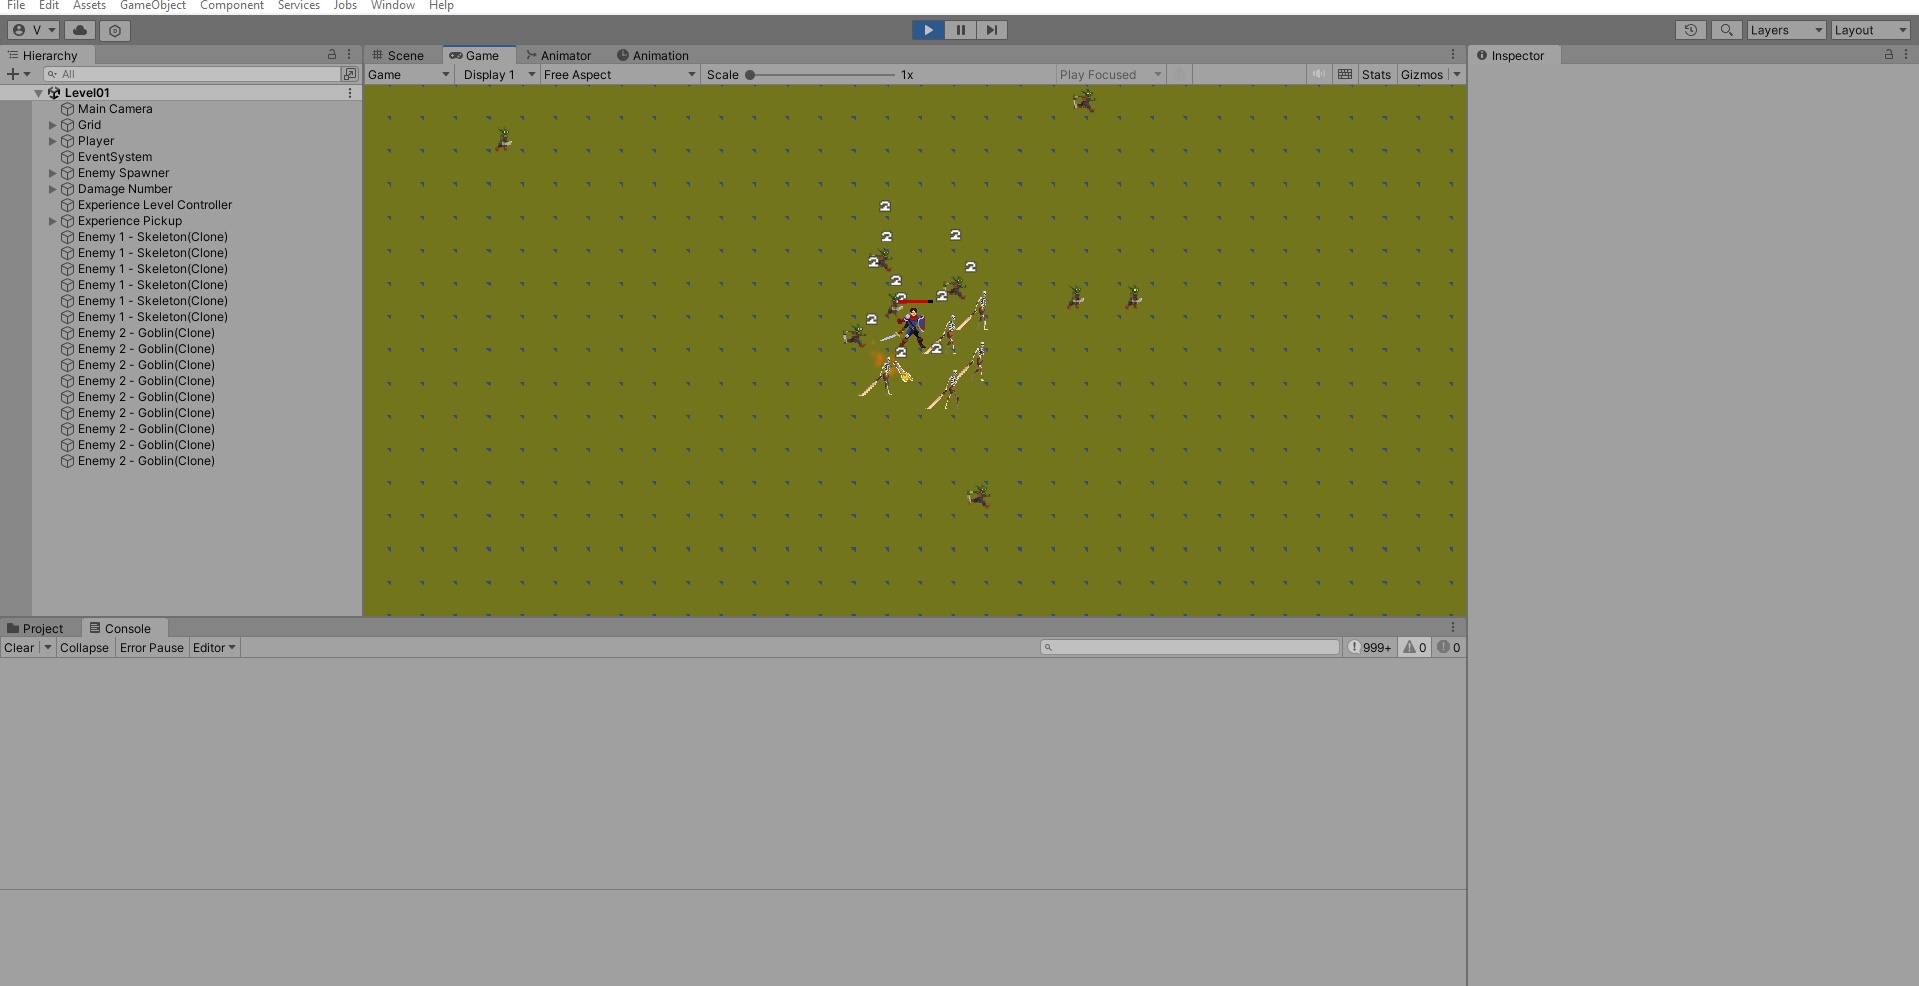Click the Player object cube icon
The image size is (1919, 986).
68,141
